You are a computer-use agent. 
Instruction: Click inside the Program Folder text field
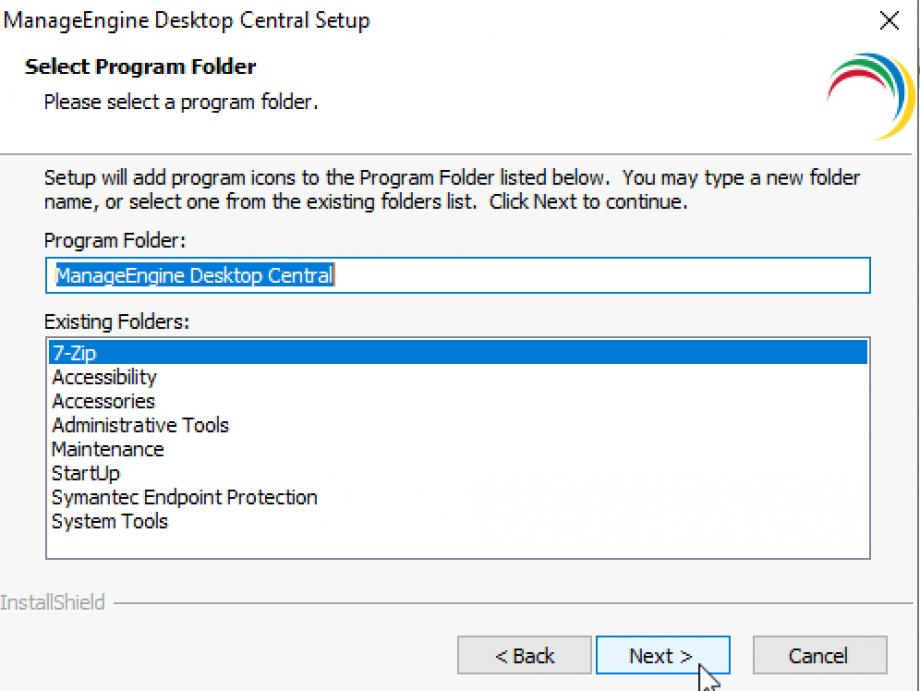coord(500,275)
